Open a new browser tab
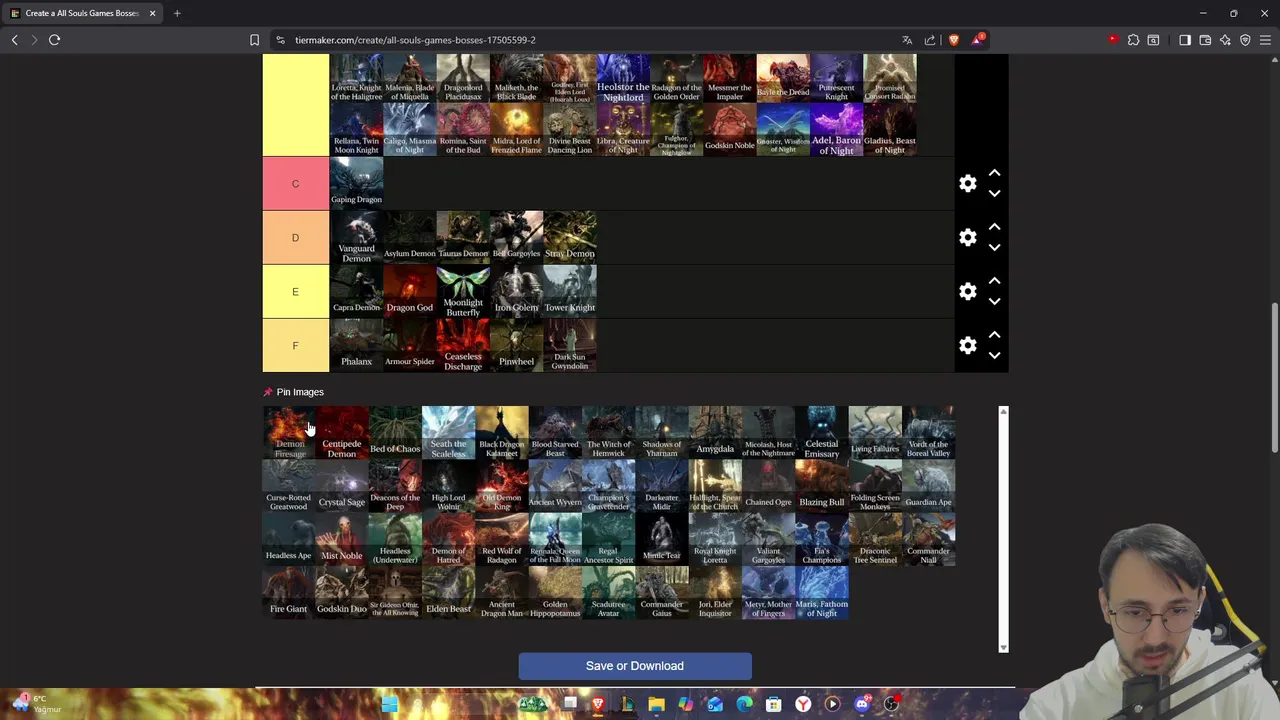This screenshot has width=1280, height=720. tap(177, 13)
